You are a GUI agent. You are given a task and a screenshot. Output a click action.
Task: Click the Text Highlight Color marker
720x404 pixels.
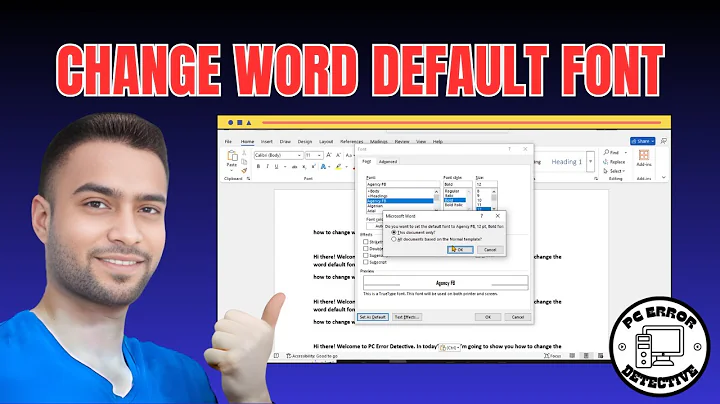[x=338, y=167]
